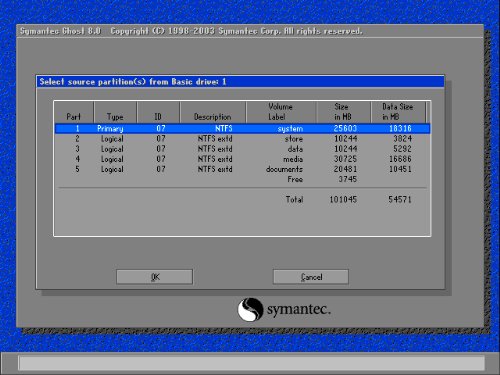Screen dimensions: 500x375
Task: Click the Symantec logo icon
Action: coord(250,309)
